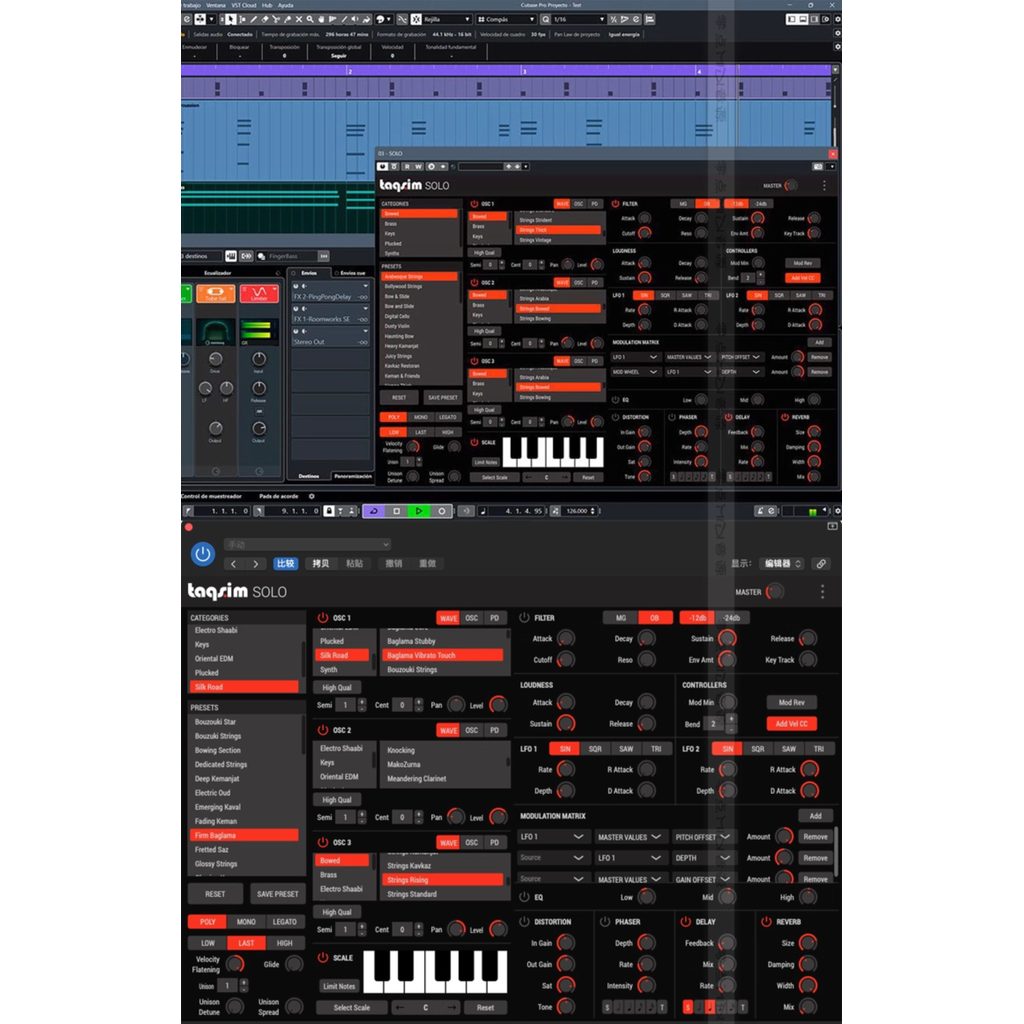Screen dimensions: 1024x1024
Task: Go to previous preset with left arrow
Action: coord(234,564)
